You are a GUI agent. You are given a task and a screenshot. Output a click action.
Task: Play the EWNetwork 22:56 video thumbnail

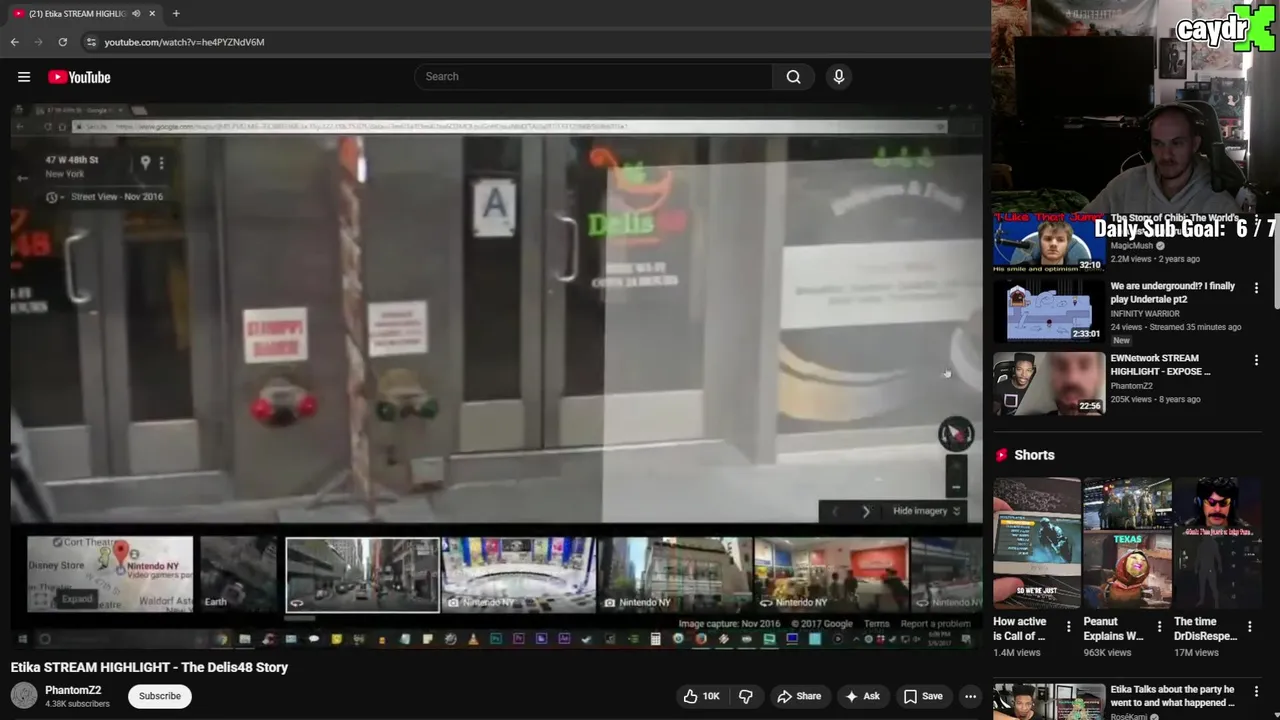click(x=1049, y=383)
